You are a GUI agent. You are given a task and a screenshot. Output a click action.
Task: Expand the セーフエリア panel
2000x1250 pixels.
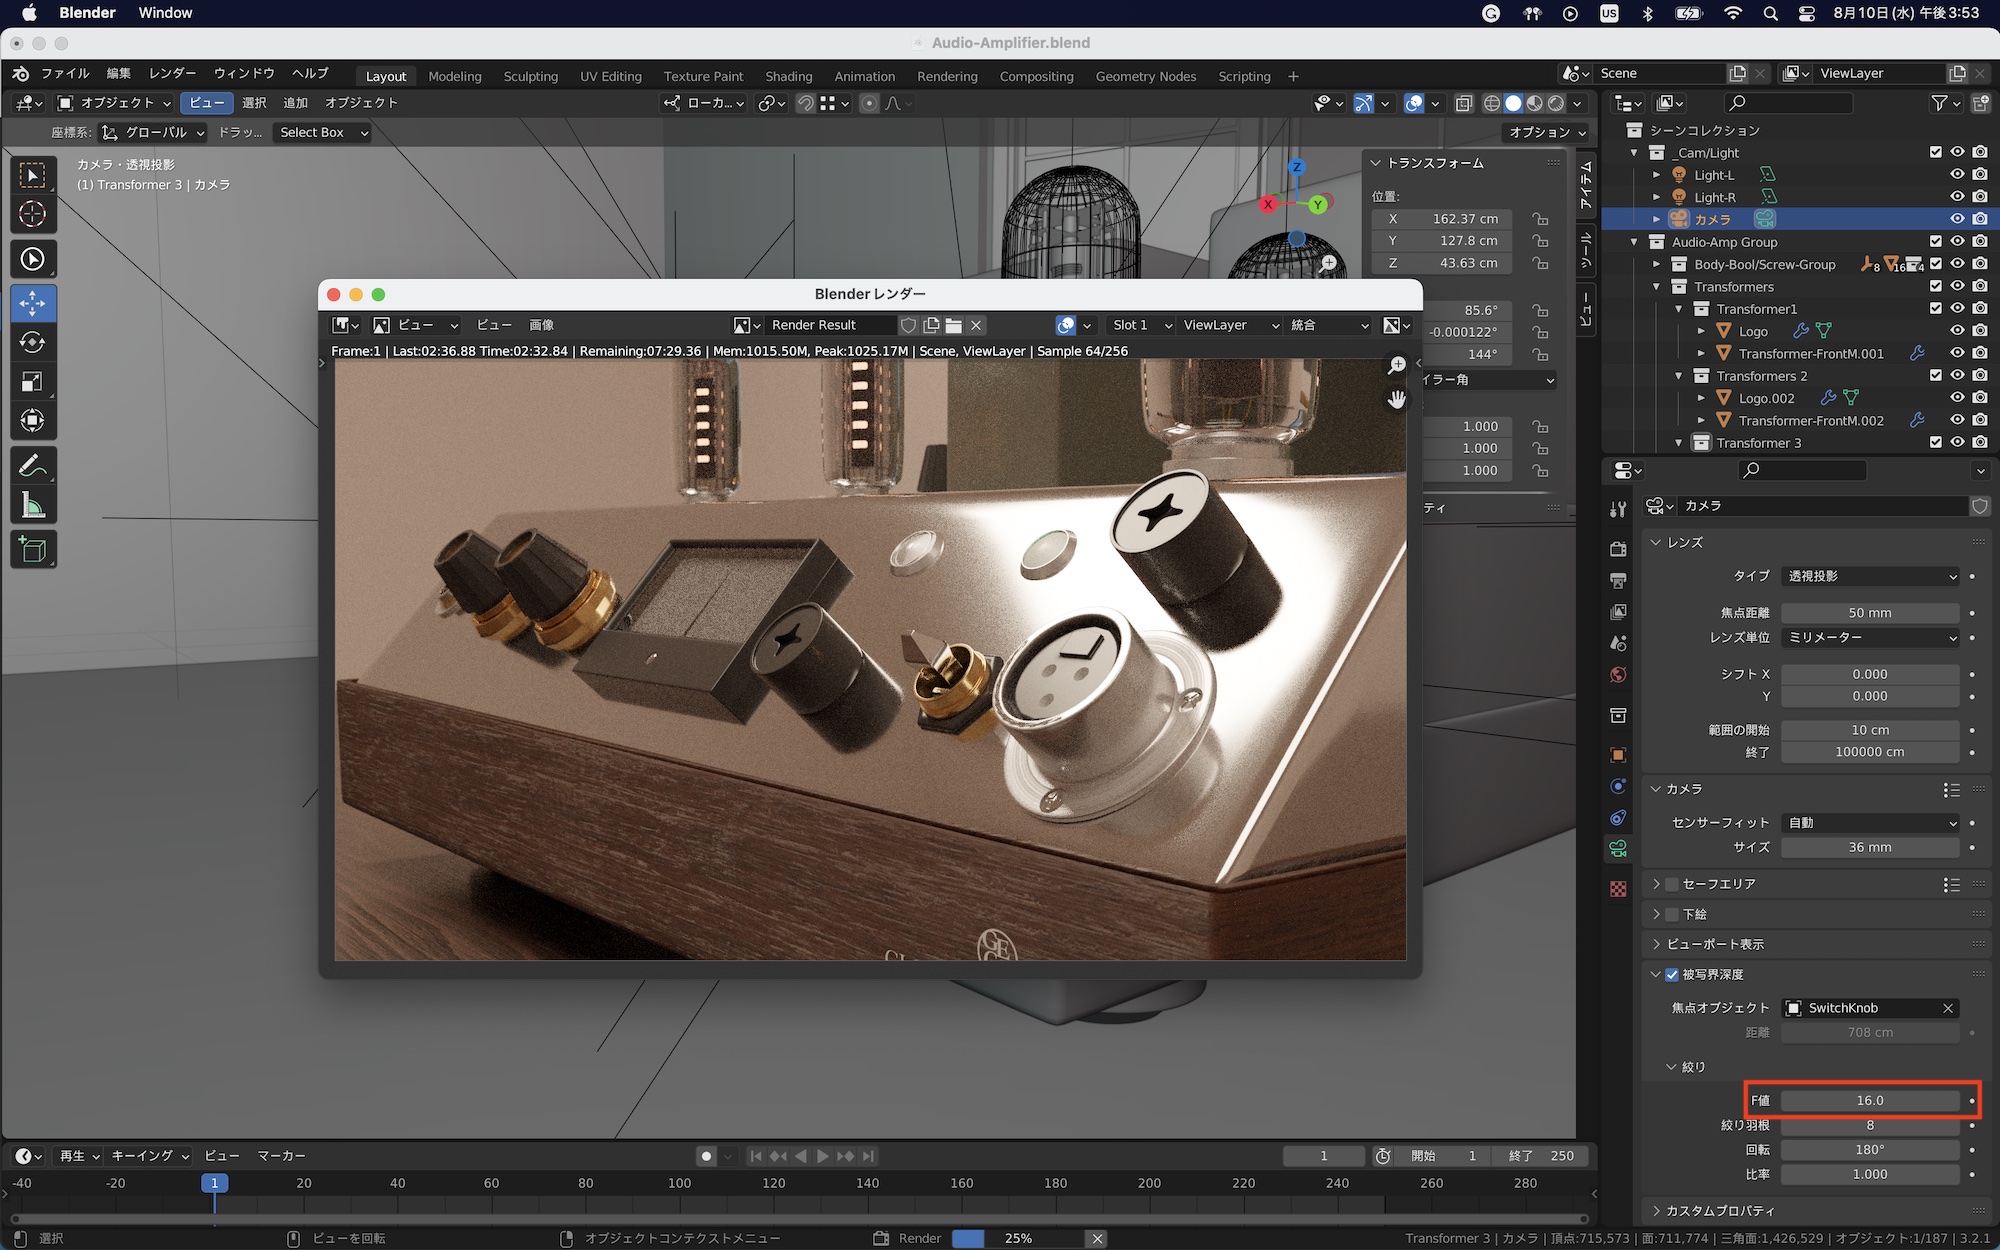pos(1656,884)
